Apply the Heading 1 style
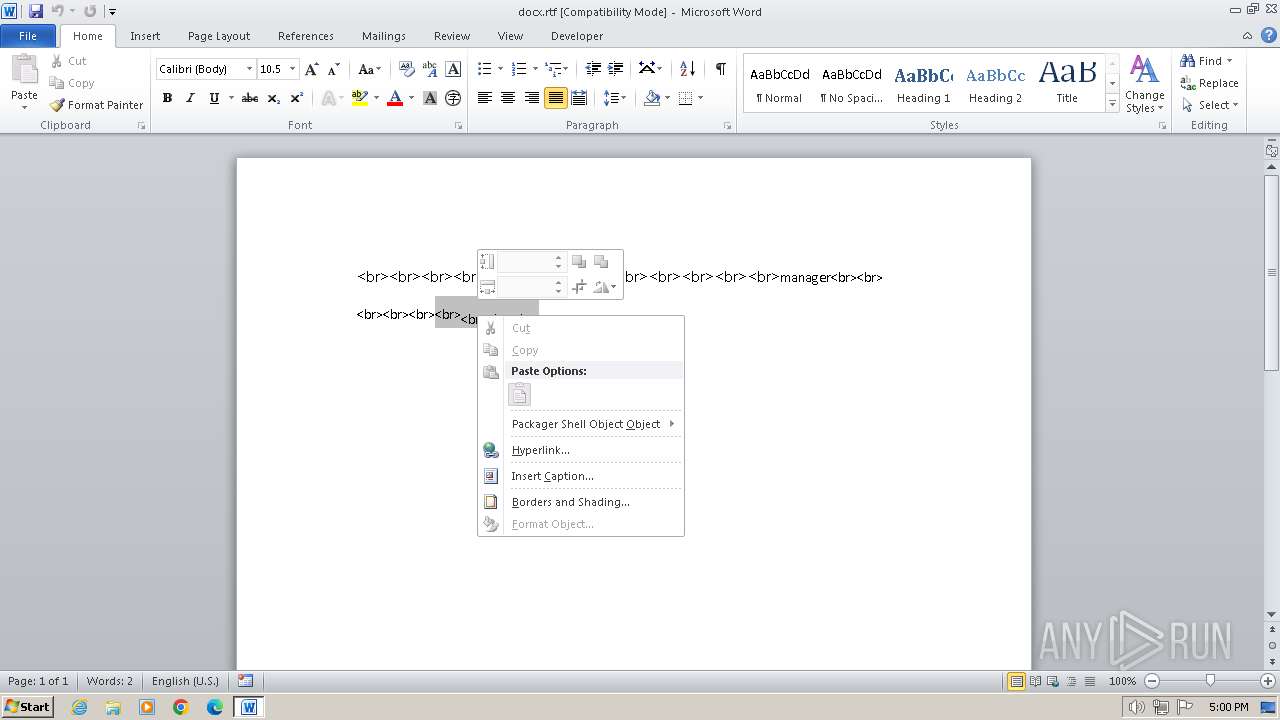Image resolution: width=1280 pixels, height=720 pixels. click(x=923, y=84)
